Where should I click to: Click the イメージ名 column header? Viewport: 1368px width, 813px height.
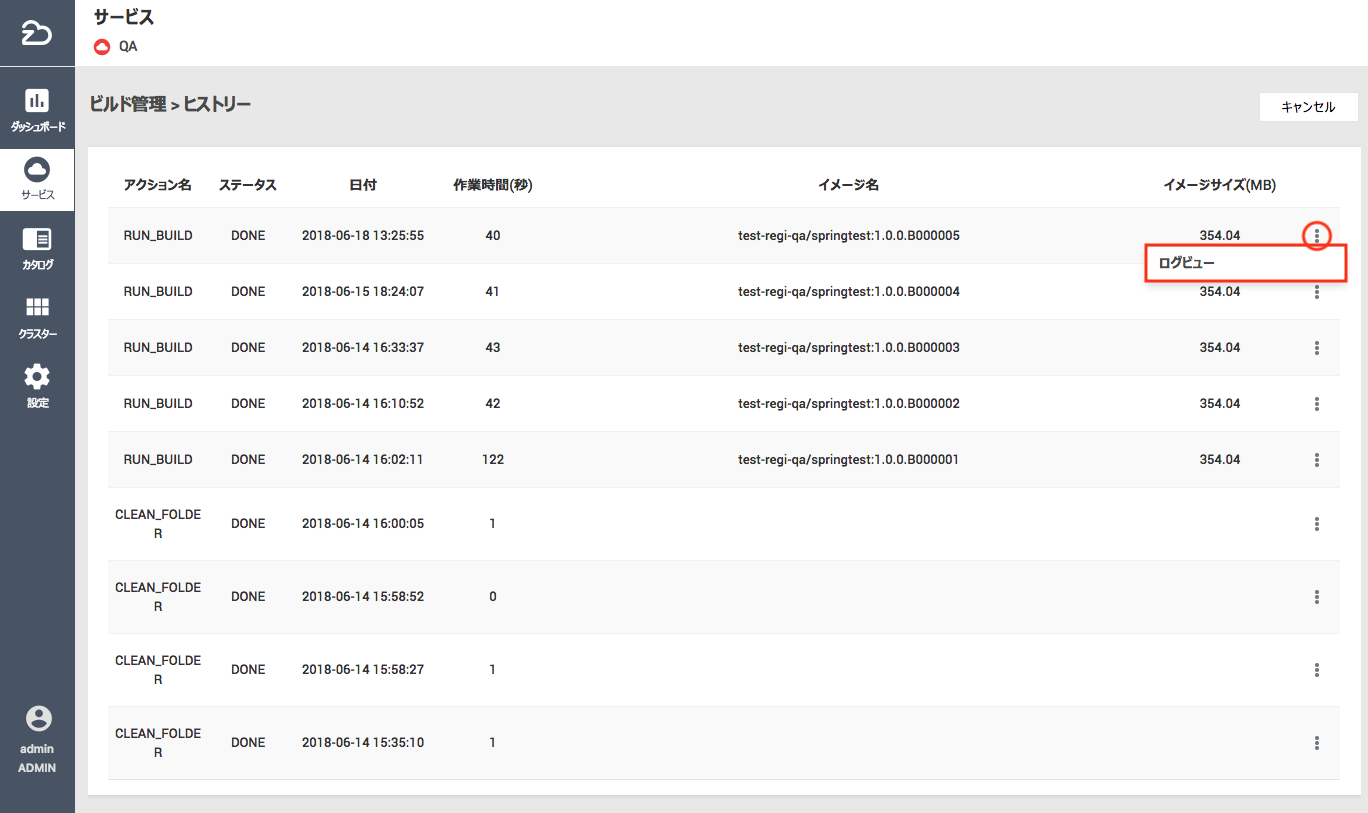(848, 185)
